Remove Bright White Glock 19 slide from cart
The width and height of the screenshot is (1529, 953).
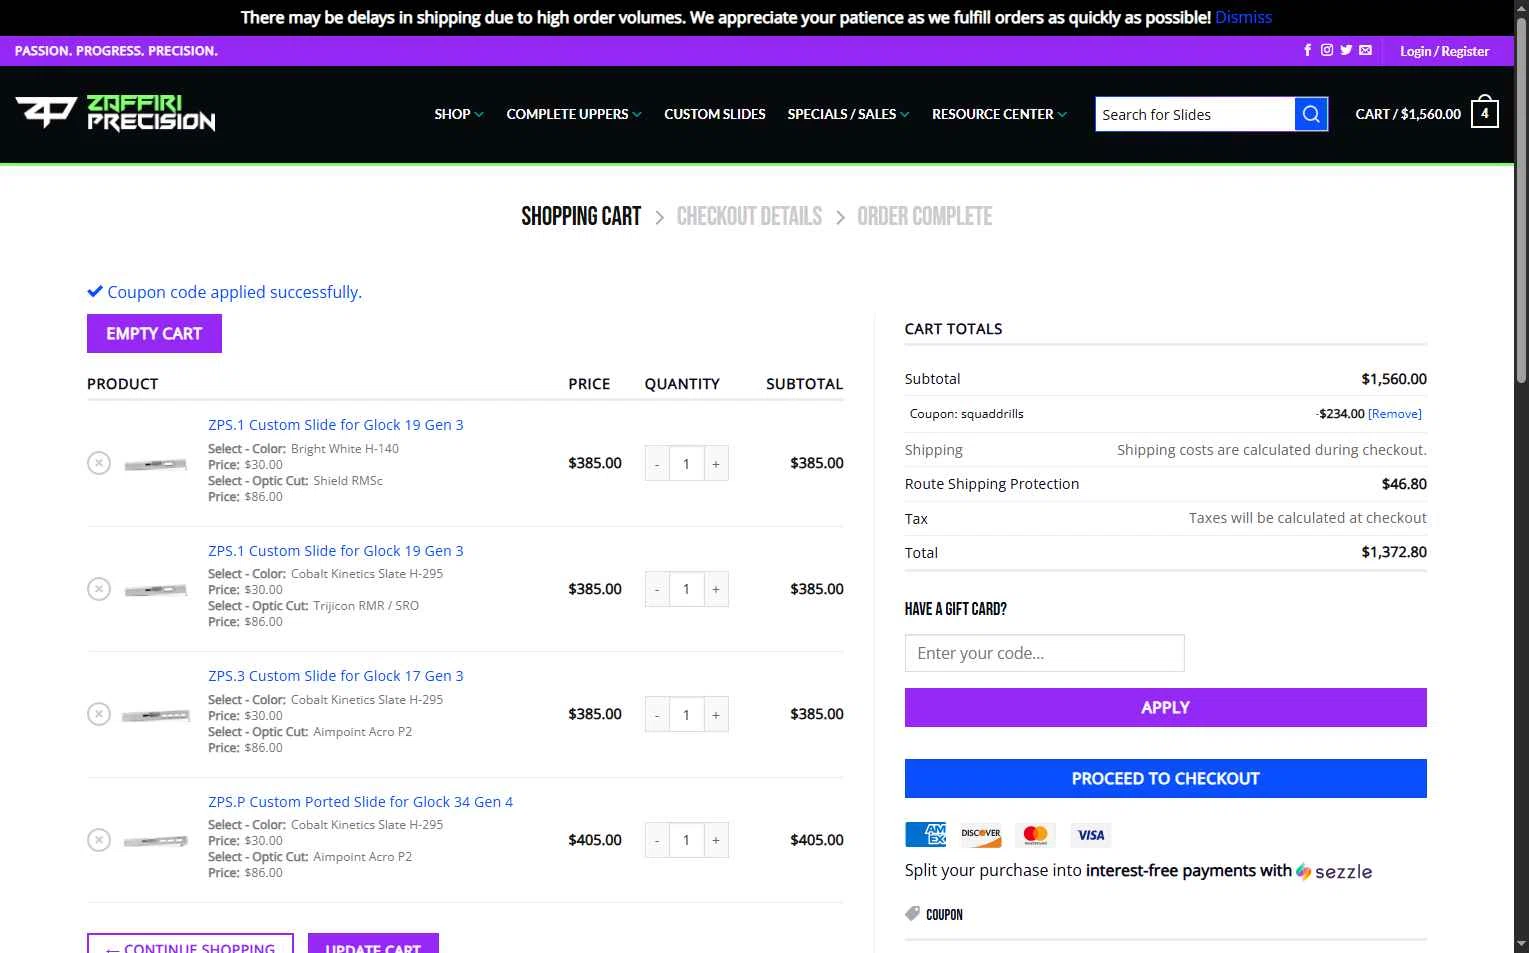(99, 463)
